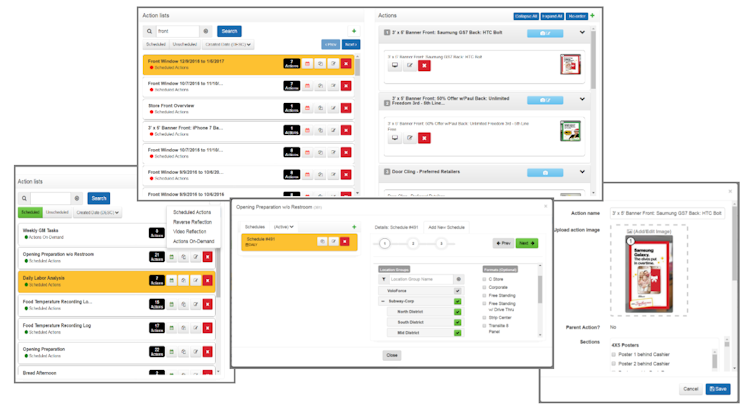Open Created Date sort dropdown in lower-left window
The width and height of the screenshot is (750, 410).
[98, 212]
